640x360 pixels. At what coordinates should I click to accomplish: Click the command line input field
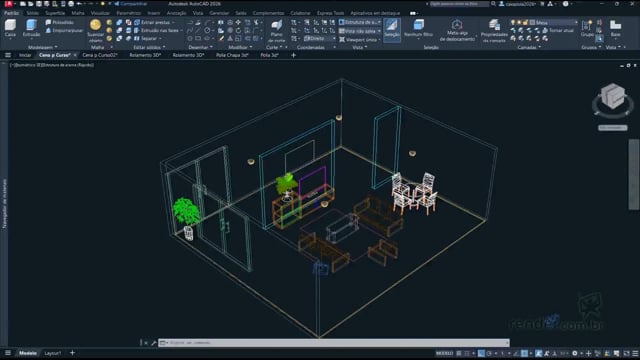[x=334, y=343]
